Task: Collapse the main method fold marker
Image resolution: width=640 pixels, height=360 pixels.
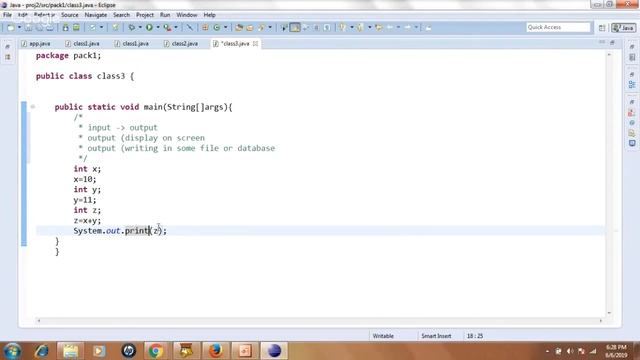Action: click(x=33, y=107)
